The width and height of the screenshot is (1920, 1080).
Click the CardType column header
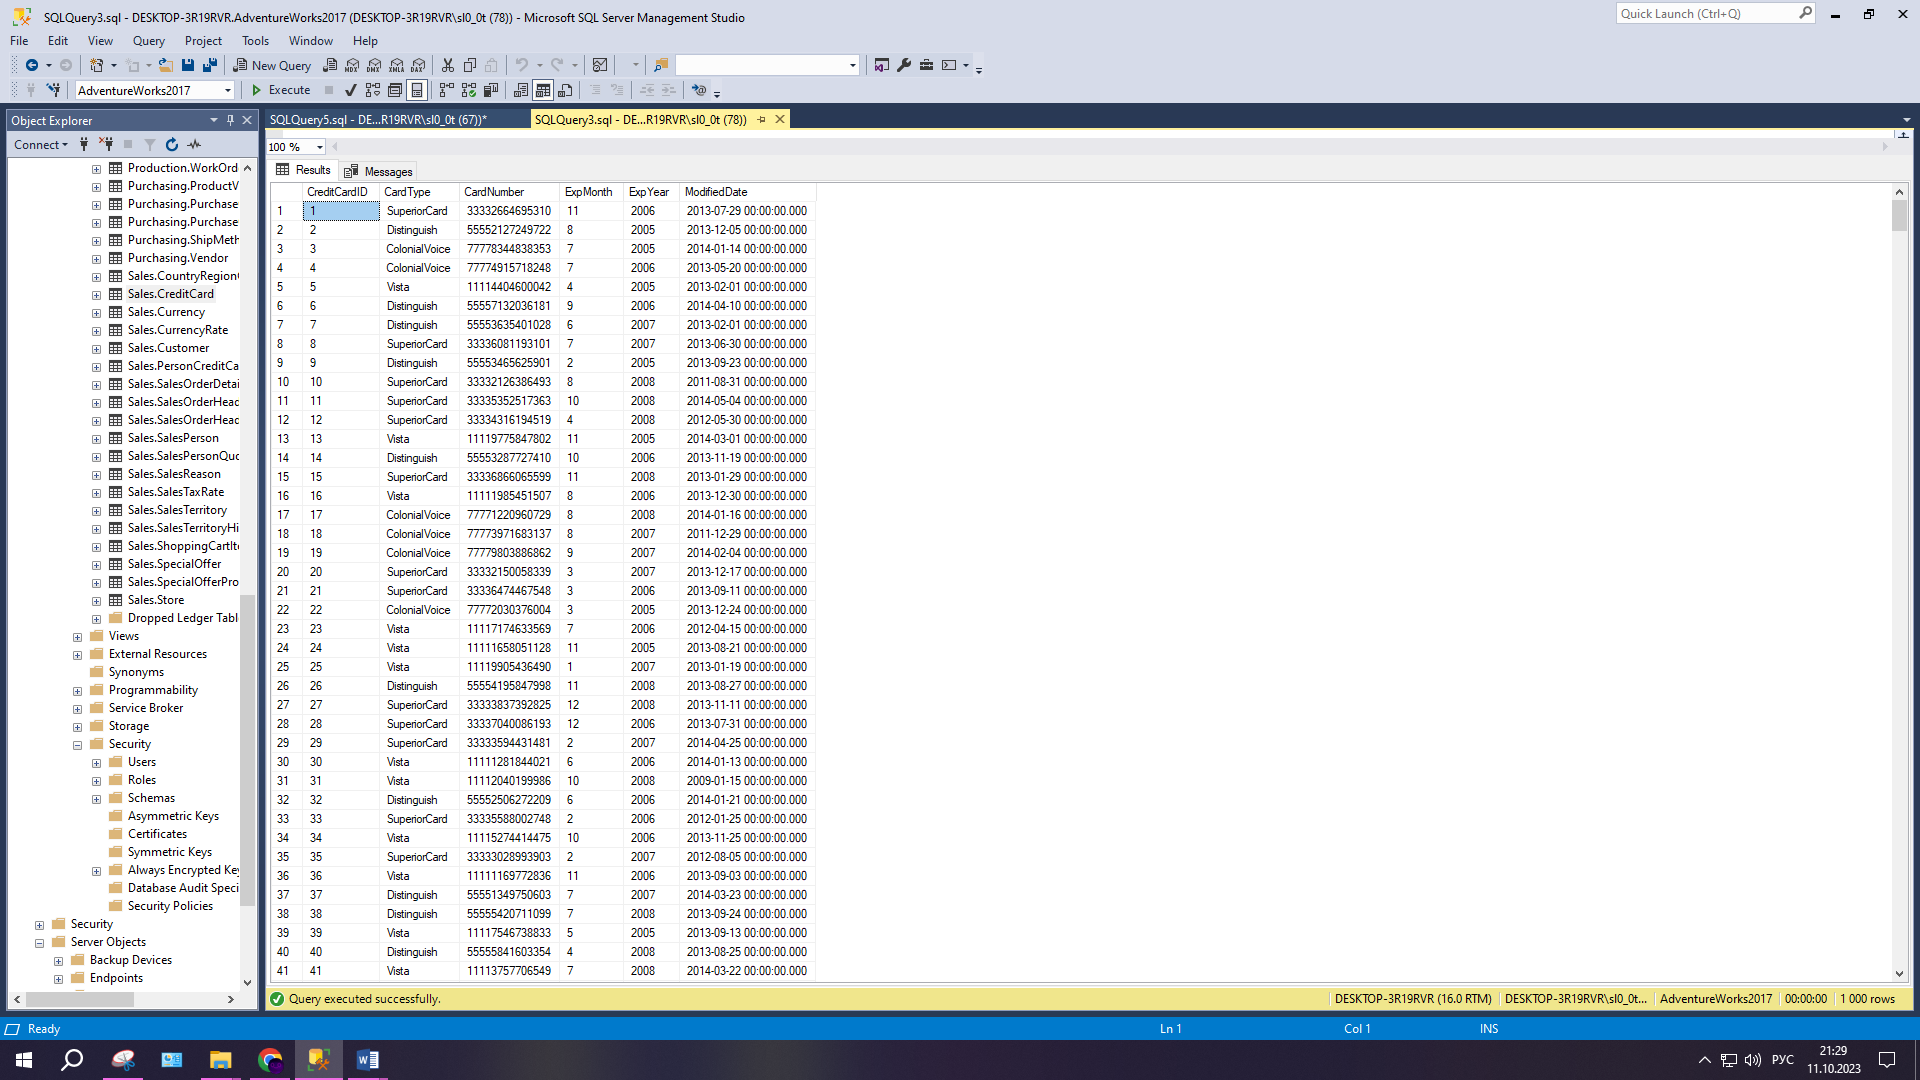(419, 192)
